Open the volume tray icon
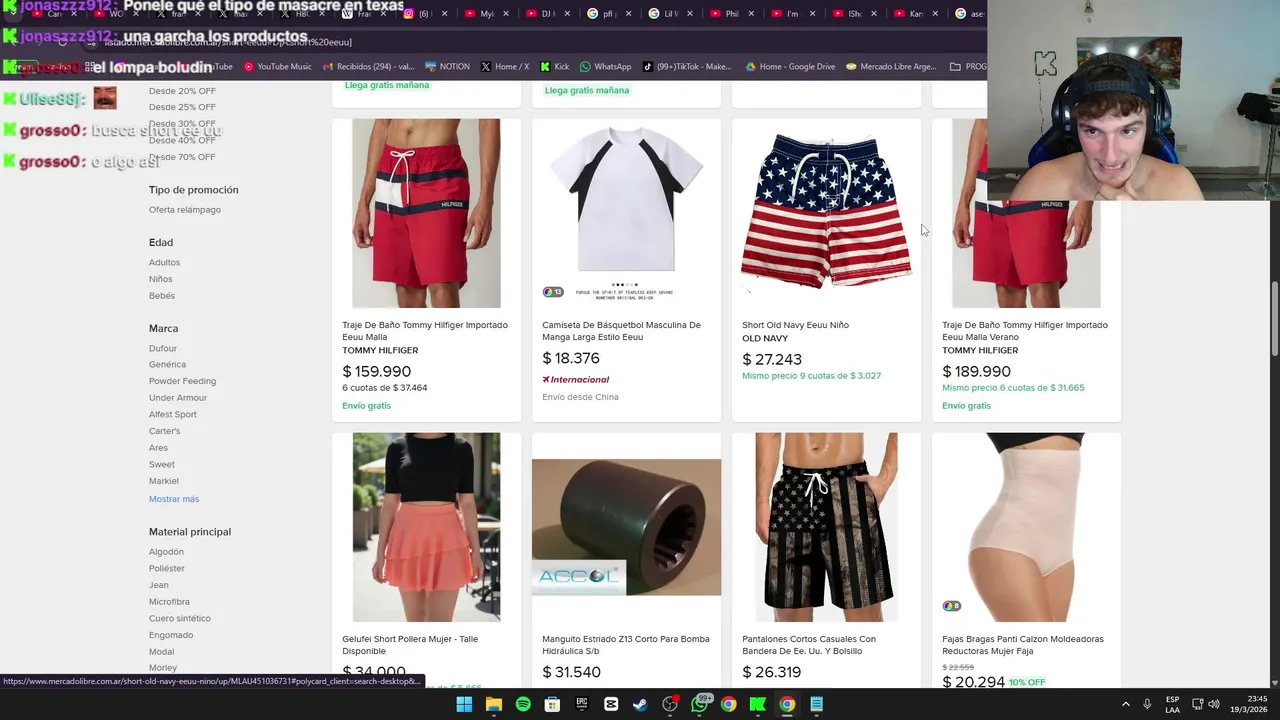The height and width of the screenshot is (720, 1280). 1215,704
